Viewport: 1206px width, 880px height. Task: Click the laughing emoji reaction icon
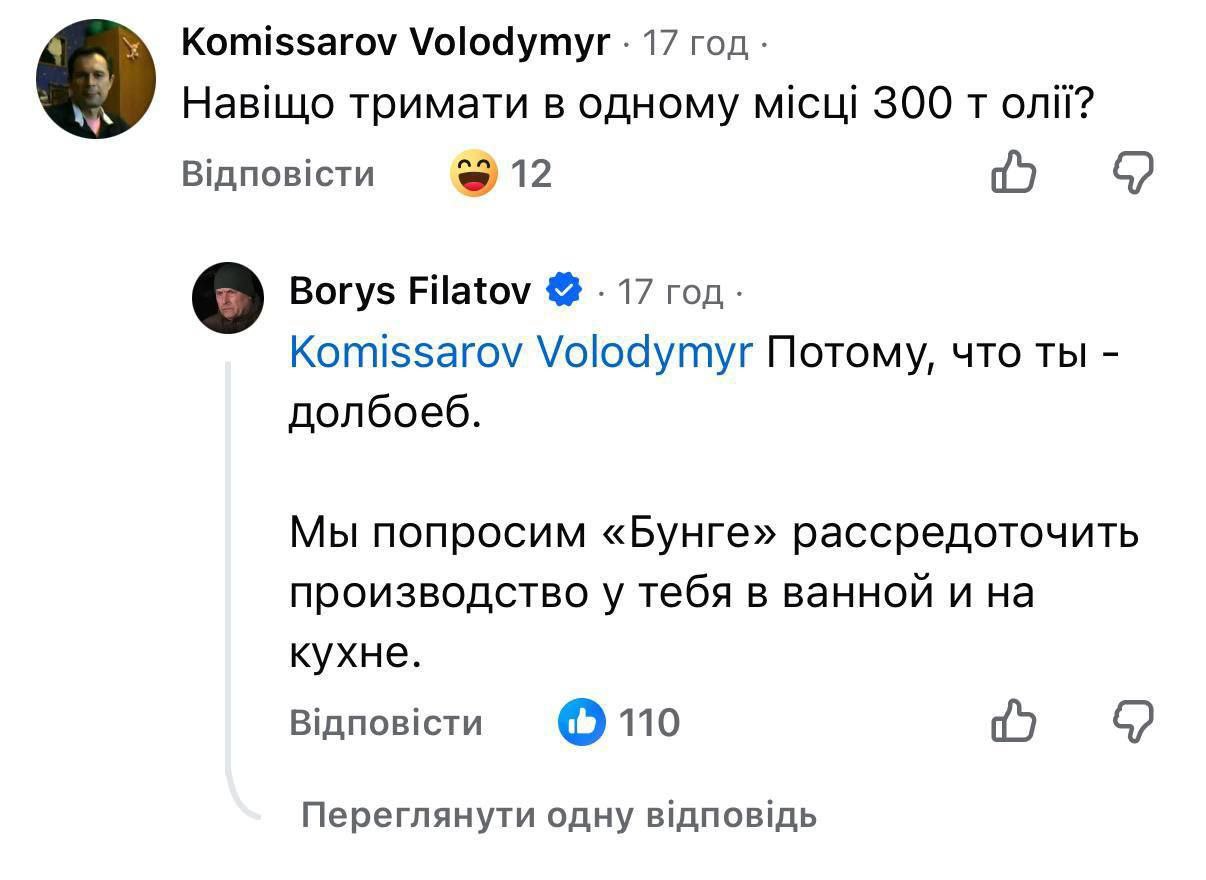click(x=474, y=175)
